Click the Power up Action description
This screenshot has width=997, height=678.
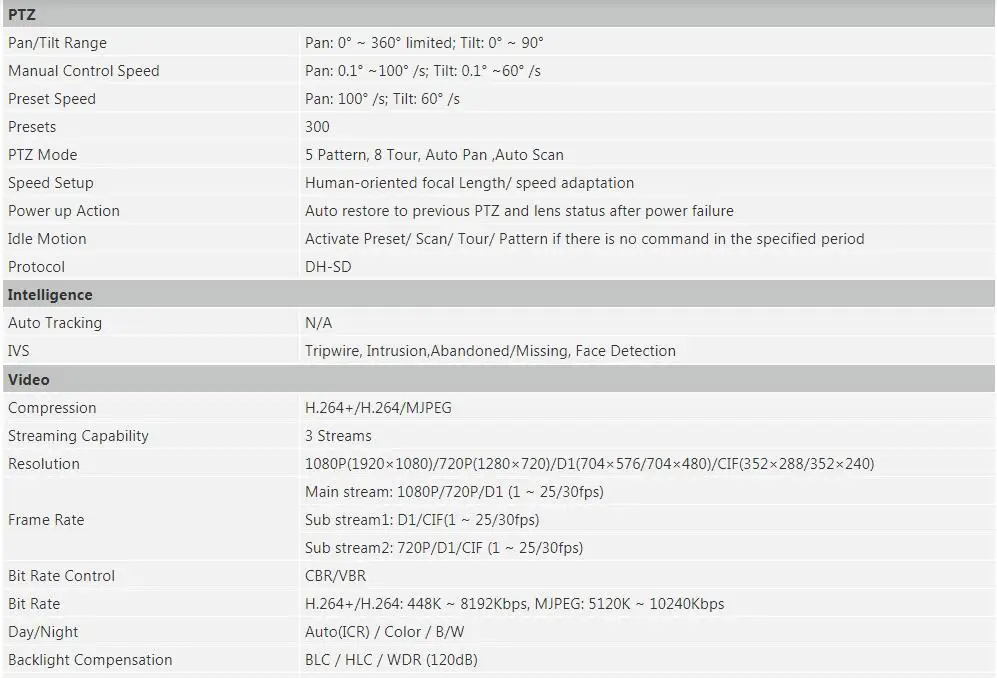[519, 211]
